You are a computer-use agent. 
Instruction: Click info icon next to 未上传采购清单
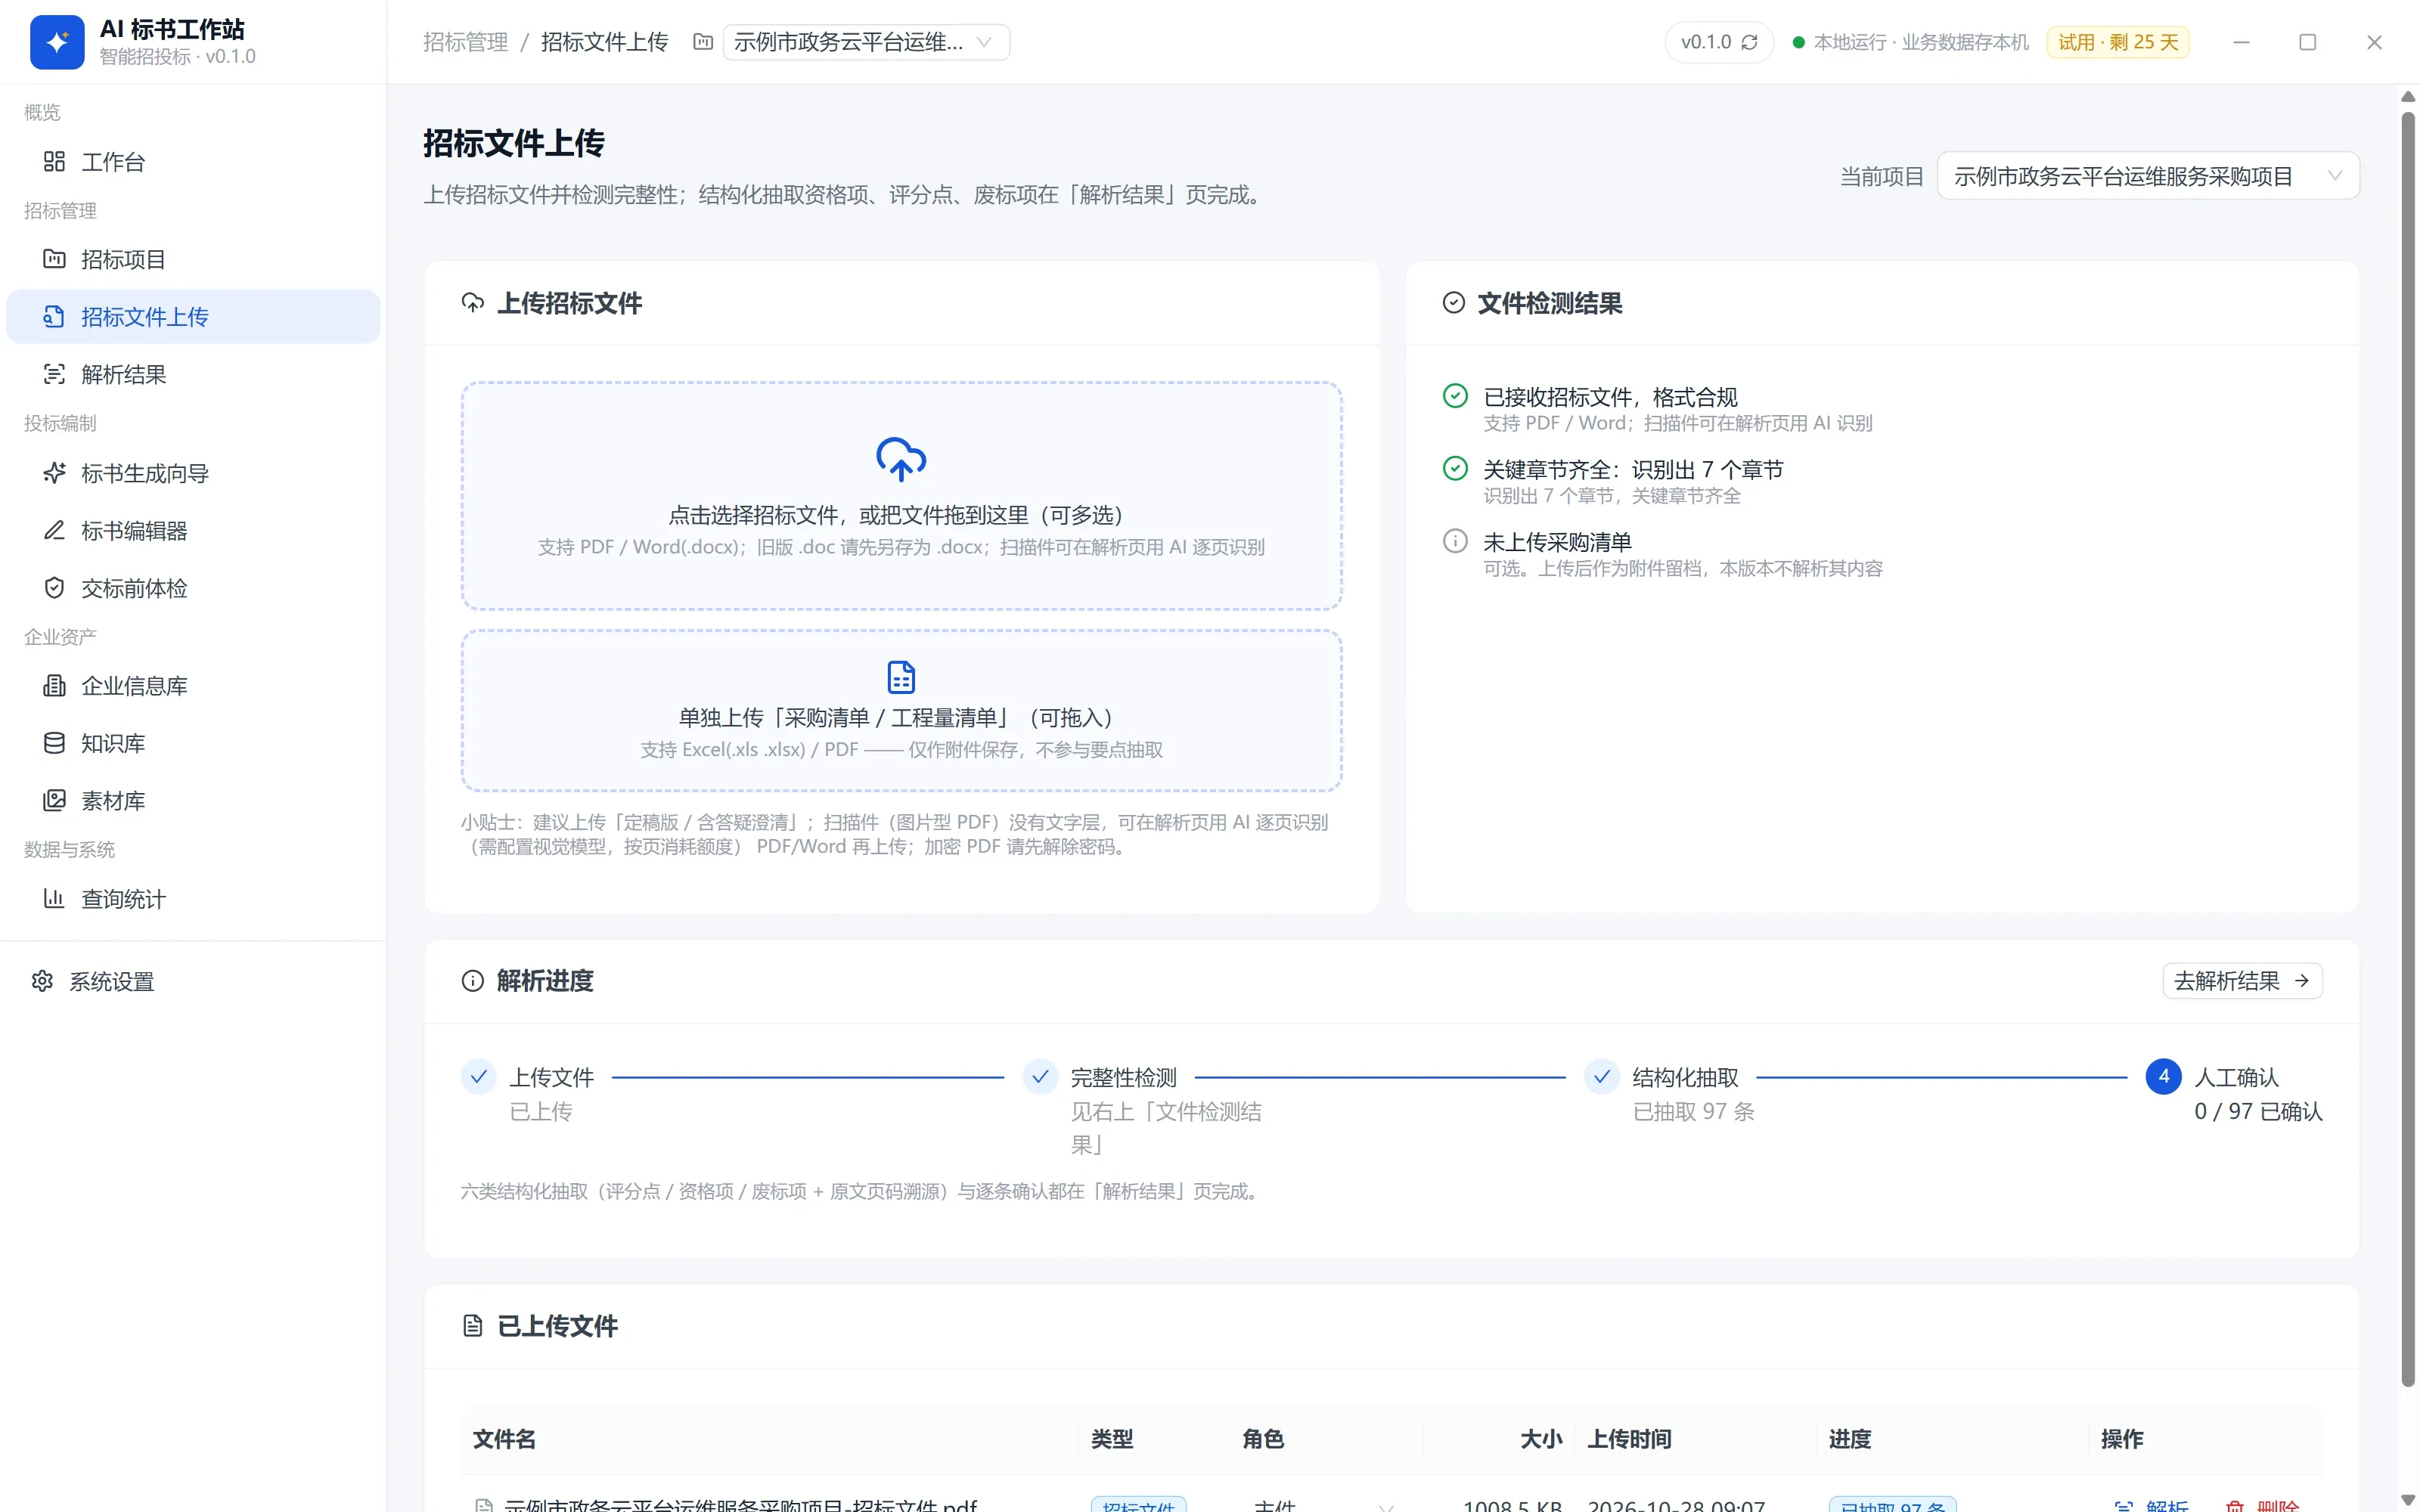tap(1455, 541)
